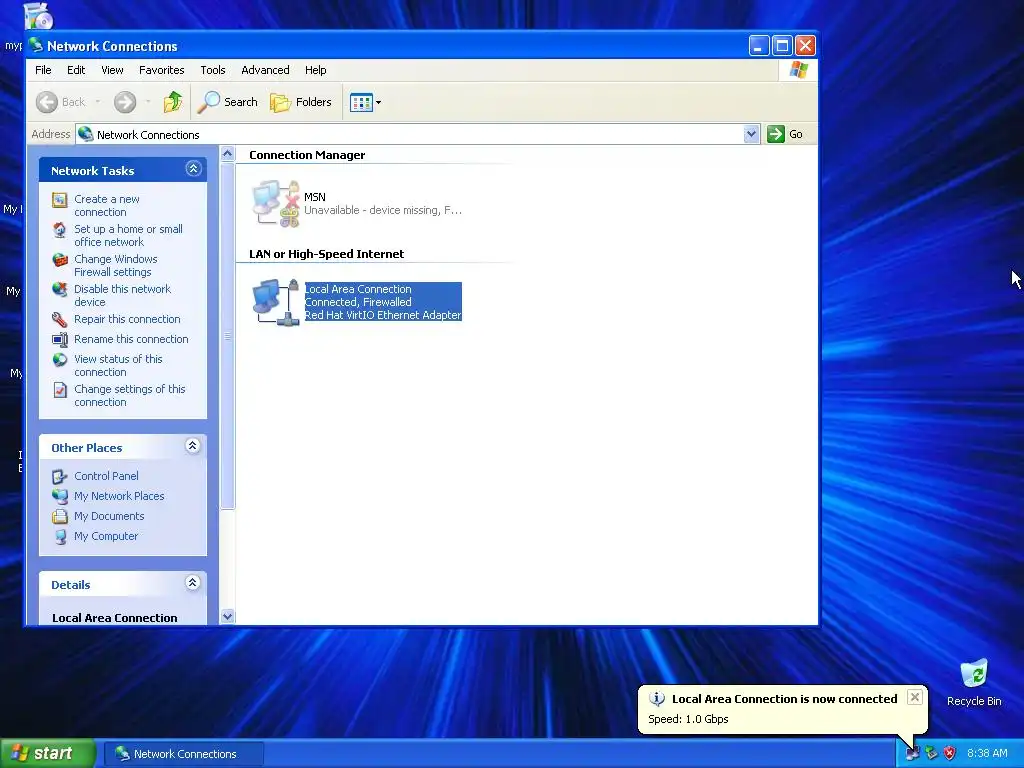Screen dimensions: 1024x768
Task: Open Change Windows Firewall settings link
Action: click(116, 266)
